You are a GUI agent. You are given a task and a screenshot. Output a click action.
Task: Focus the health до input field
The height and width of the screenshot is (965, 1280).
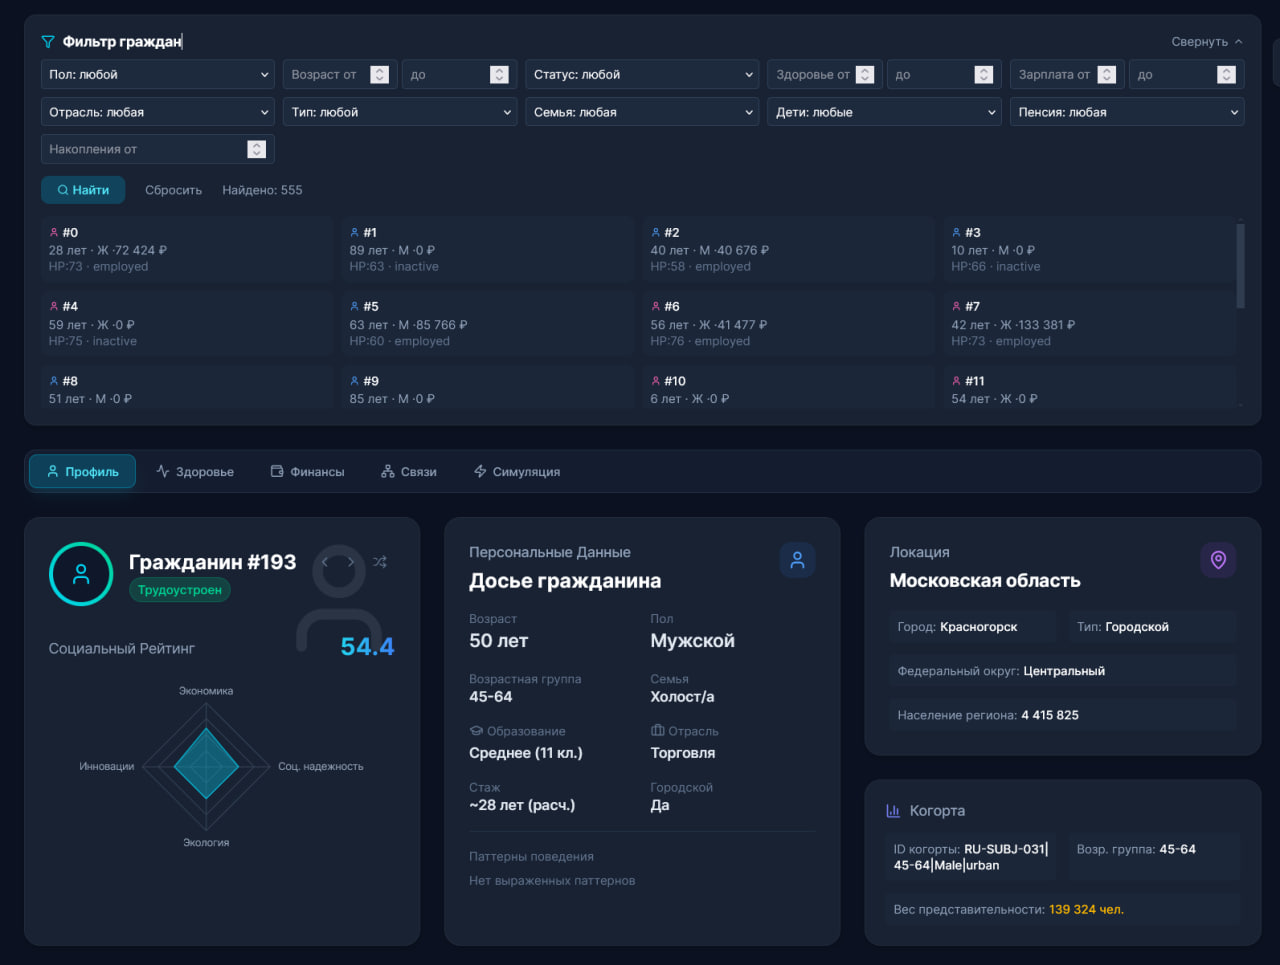pyautogui.click(x=944, y=75)
